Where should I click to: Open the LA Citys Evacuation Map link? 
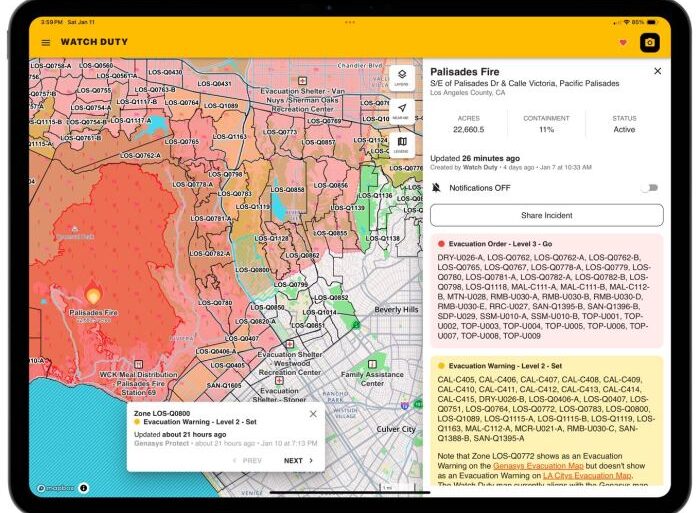click(x=587, y=475)
